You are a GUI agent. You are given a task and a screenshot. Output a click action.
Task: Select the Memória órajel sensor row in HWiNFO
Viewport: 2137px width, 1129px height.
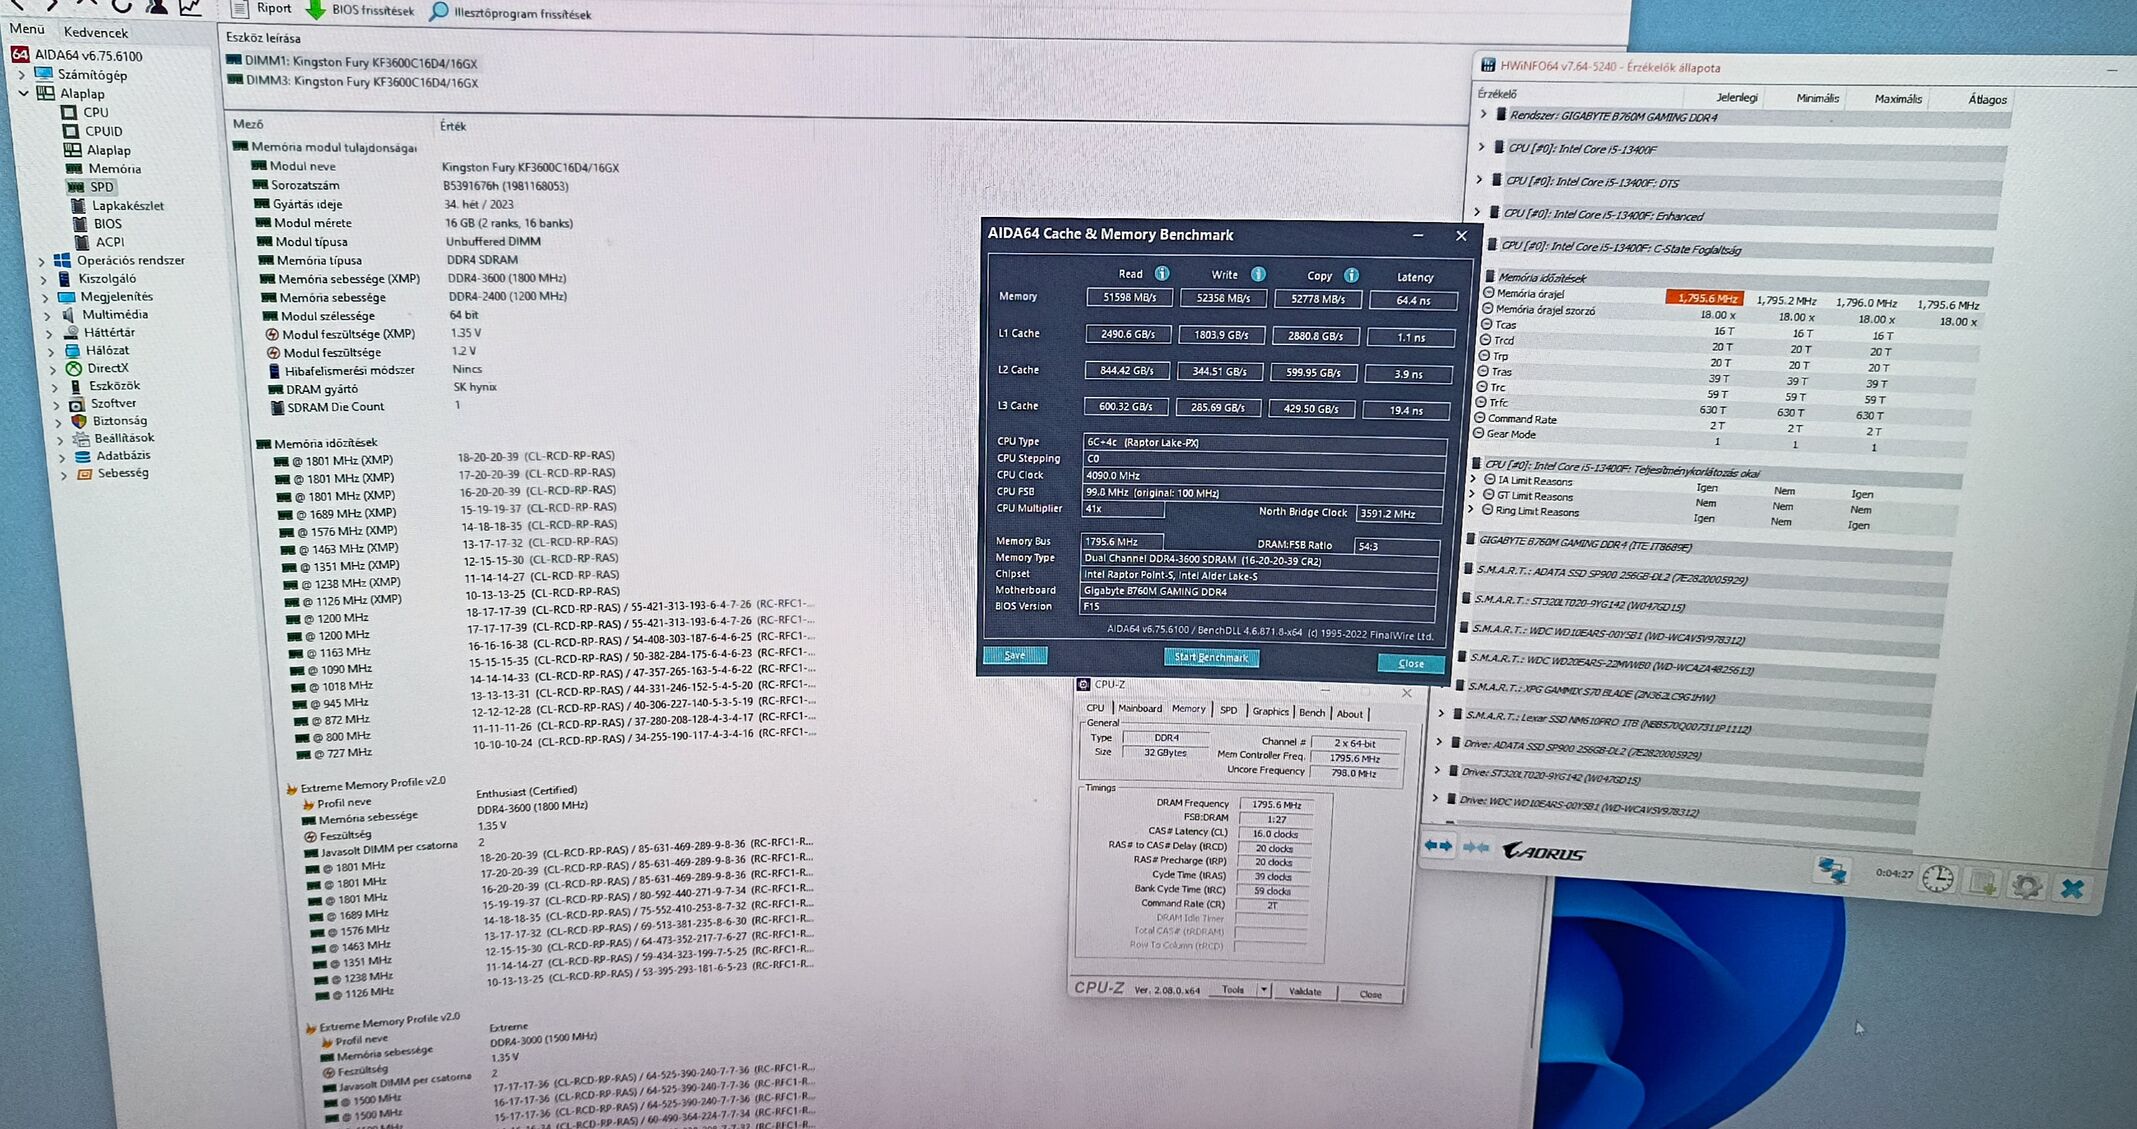(x=1731, y=297)
